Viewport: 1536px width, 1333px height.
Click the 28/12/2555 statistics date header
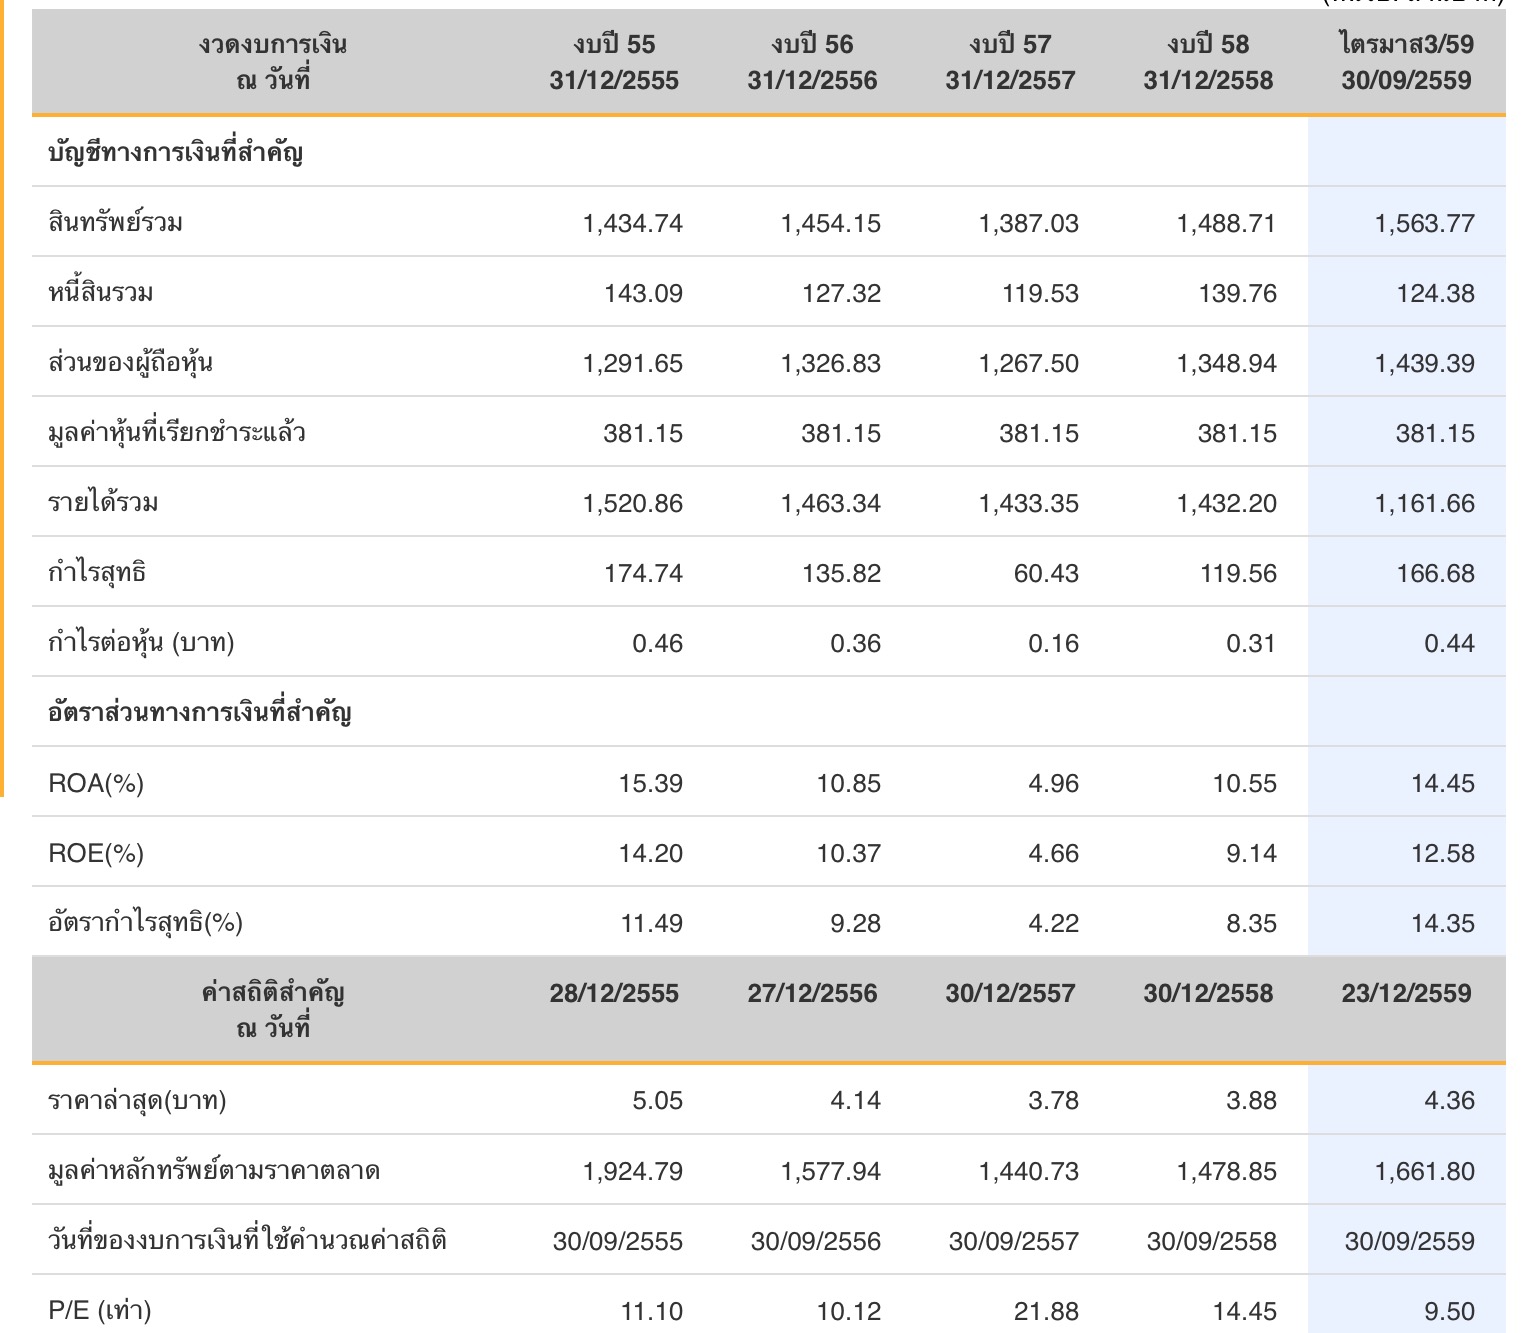tap(614, 993)
